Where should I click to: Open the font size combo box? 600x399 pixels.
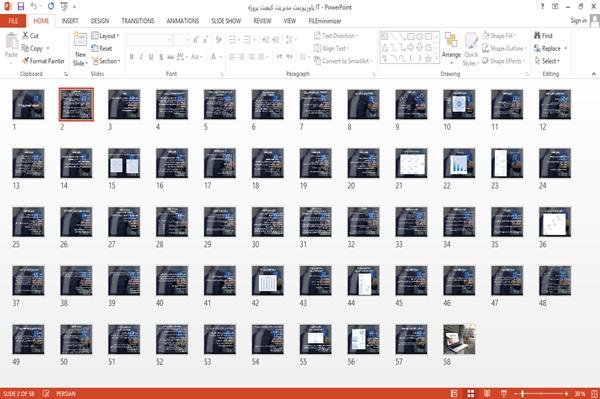181,39
